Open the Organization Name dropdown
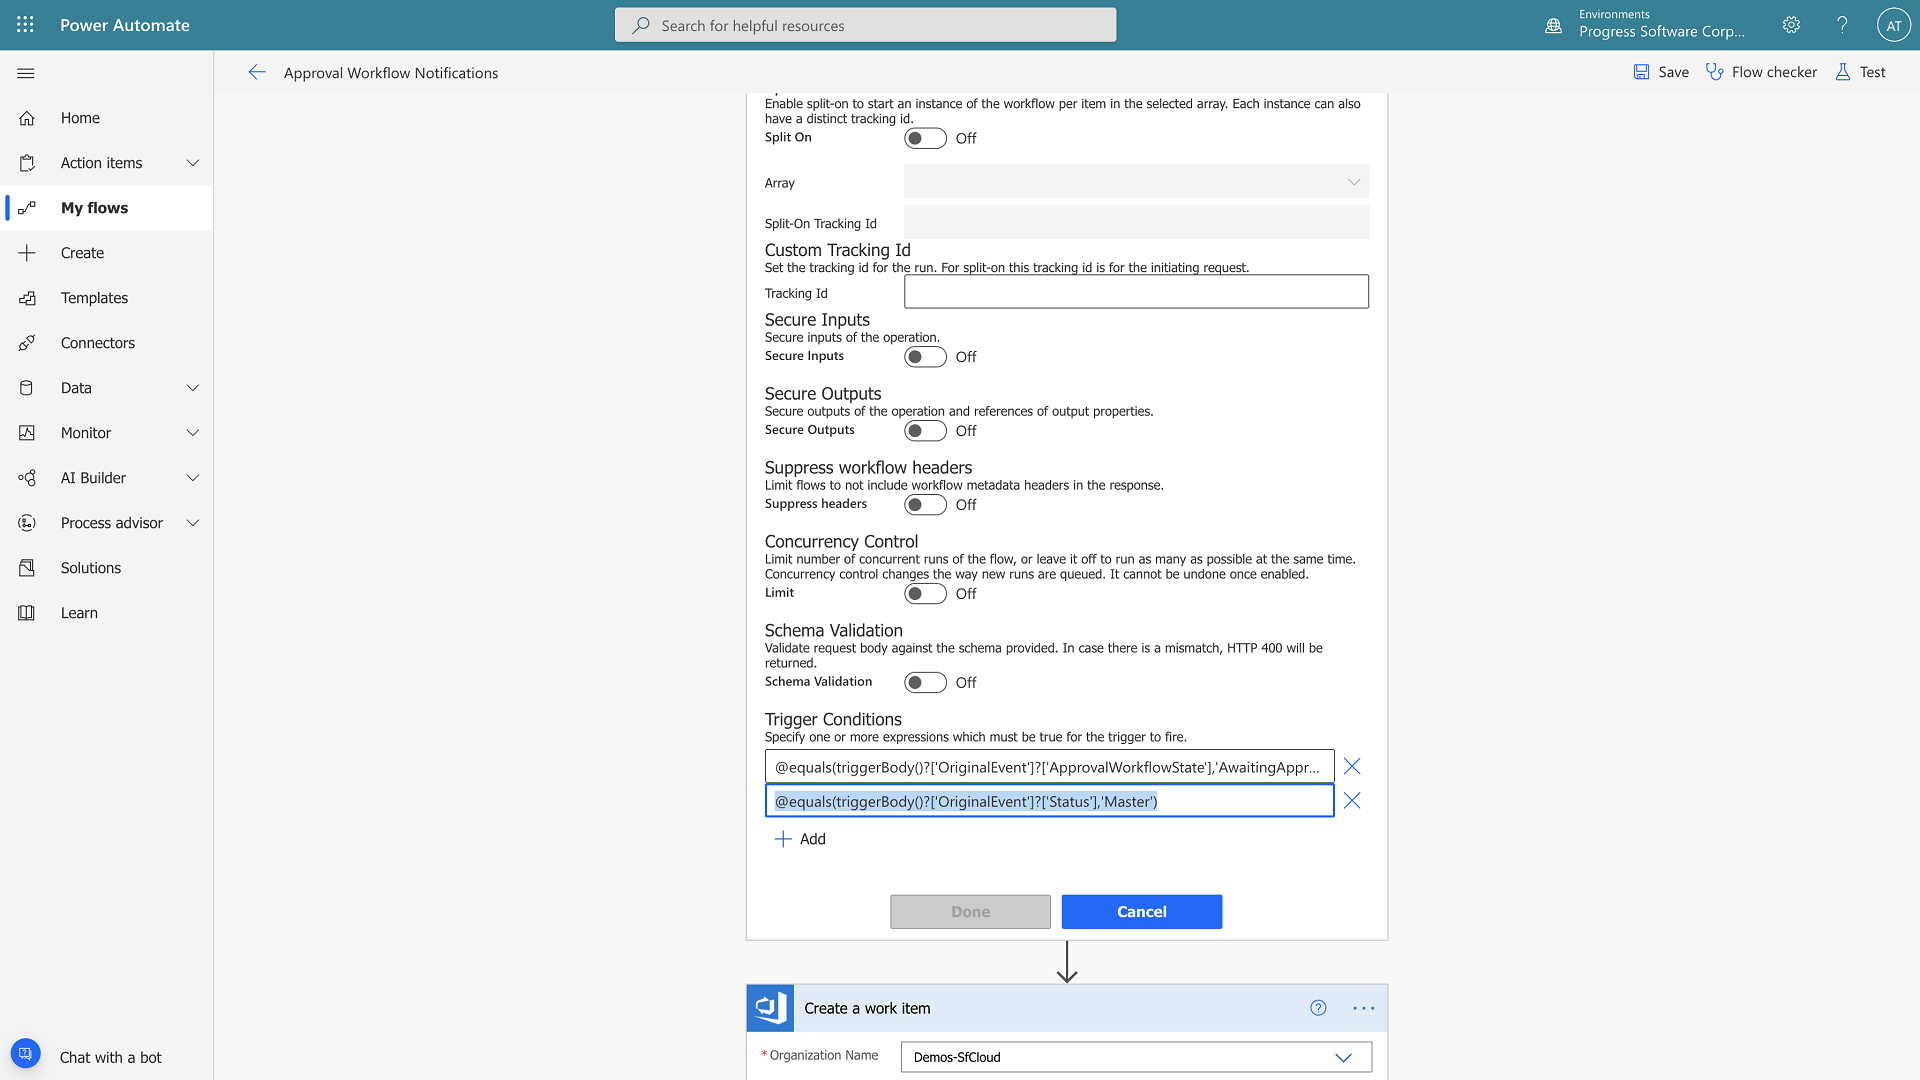Screen dimensions: 1920x1080 pos(1343,1057)
